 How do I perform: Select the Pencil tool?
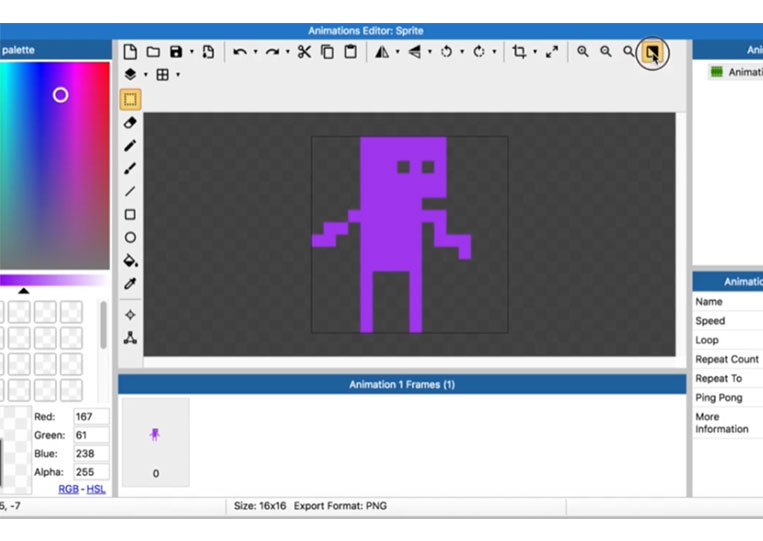pos(130,145)
